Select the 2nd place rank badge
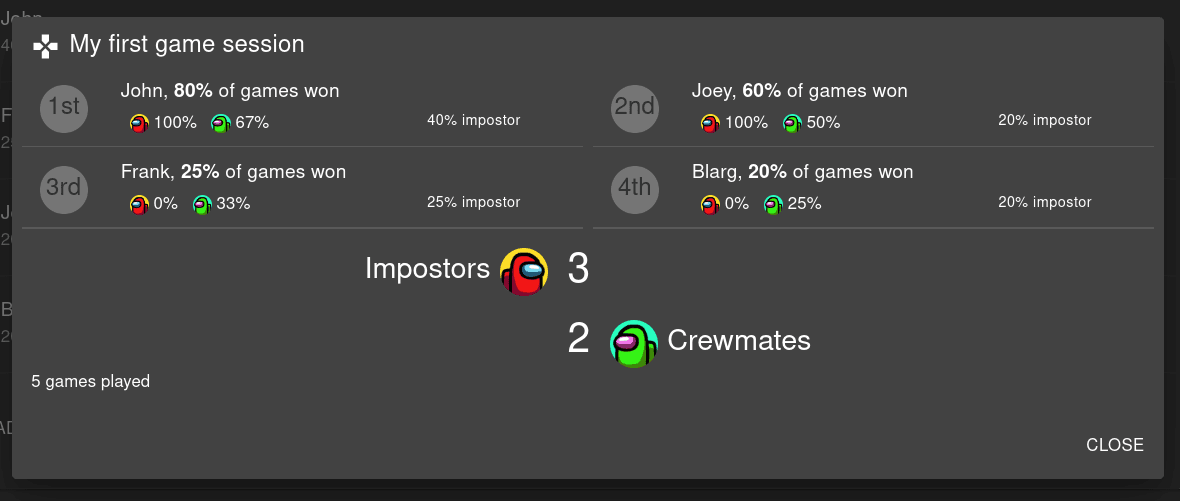This screenshot has width=1180, height=501. coord(635,108)
